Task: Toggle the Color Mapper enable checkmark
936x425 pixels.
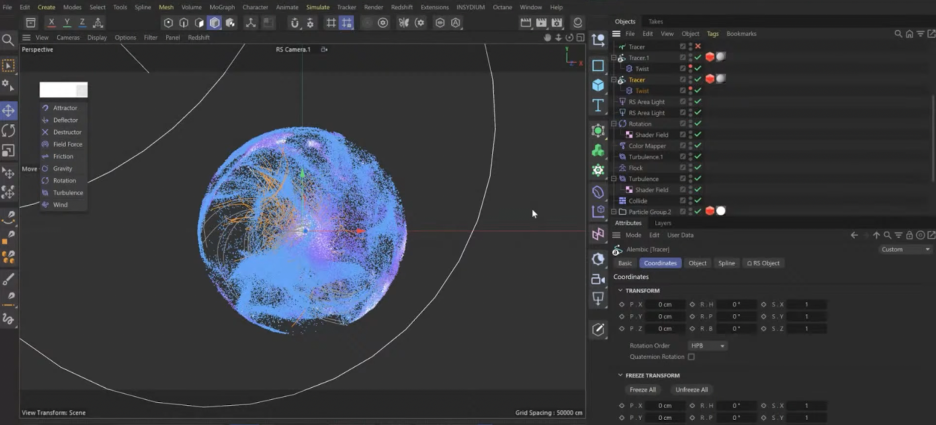Action: 698,146
